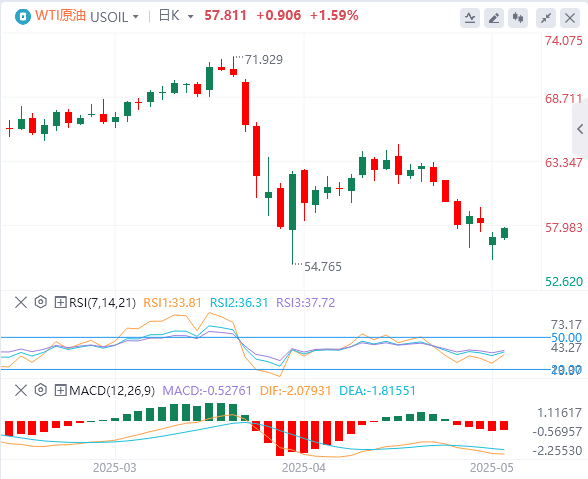Screen dimensions: 588x479
Task: Select the pencil drawing tool icon
Action: [x=494, y=18]
